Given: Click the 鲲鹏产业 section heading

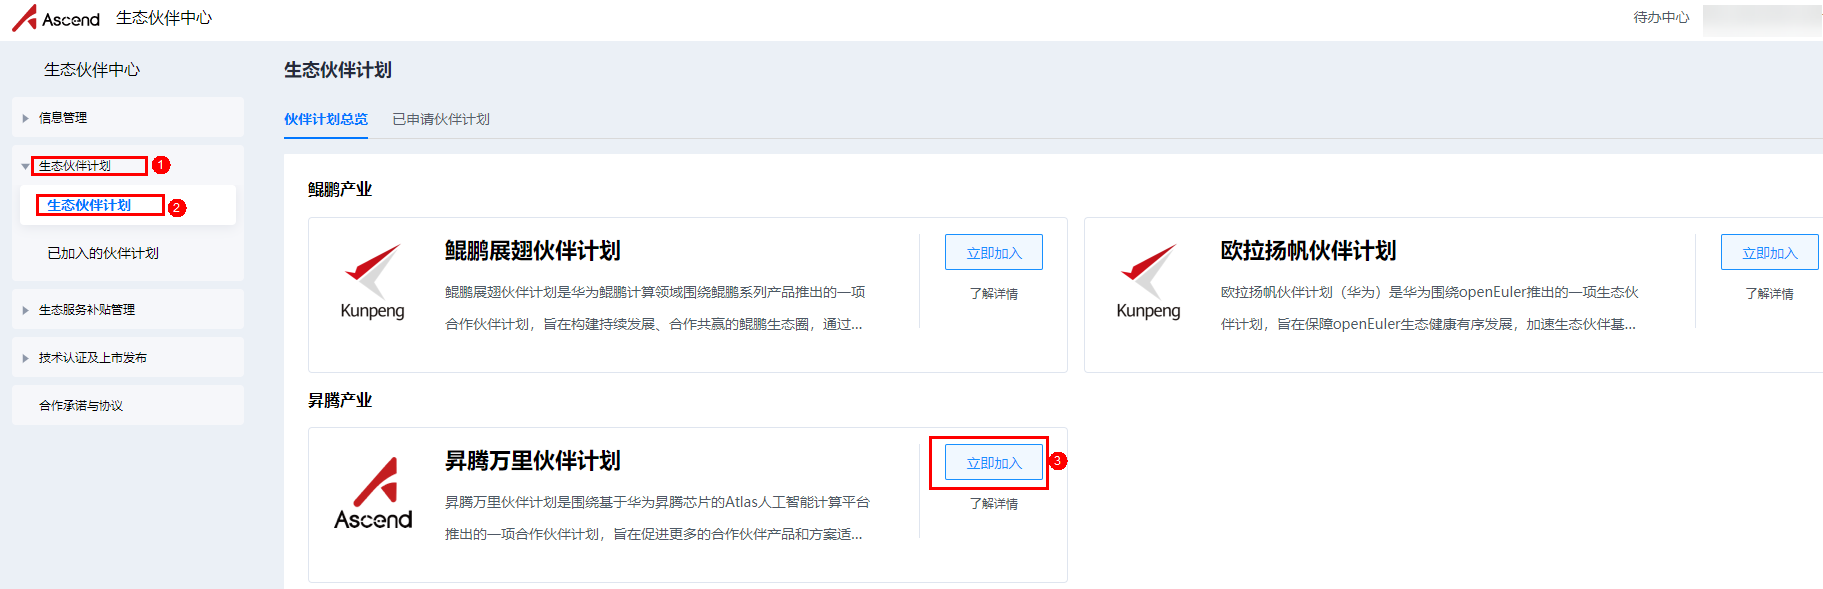Looking at the screenshot, I should 340,189.
